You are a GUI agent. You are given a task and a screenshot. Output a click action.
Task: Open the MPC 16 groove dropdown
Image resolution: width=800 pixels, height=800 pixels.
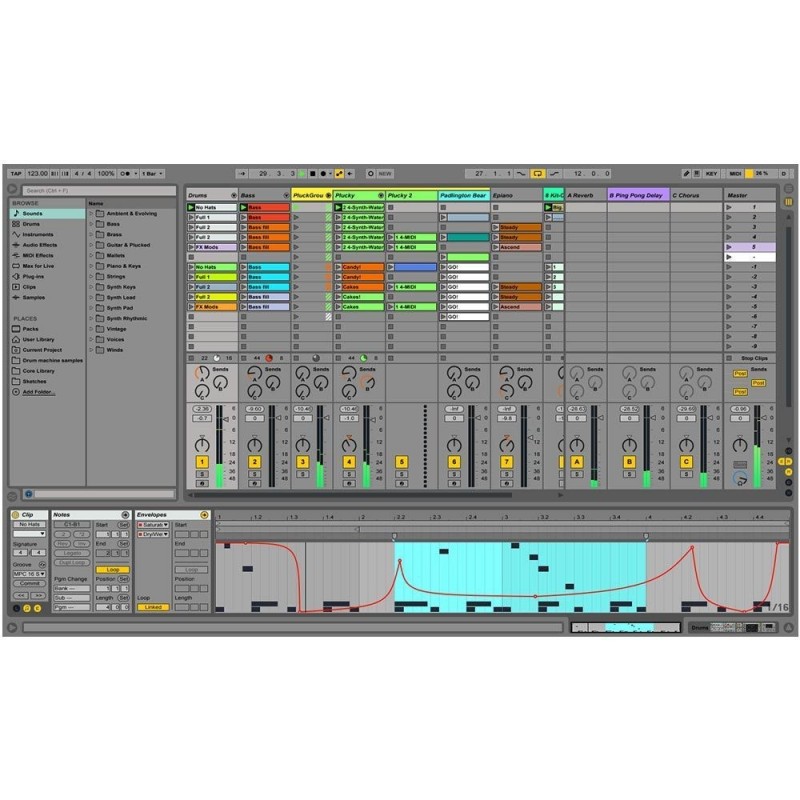[28, 574]
